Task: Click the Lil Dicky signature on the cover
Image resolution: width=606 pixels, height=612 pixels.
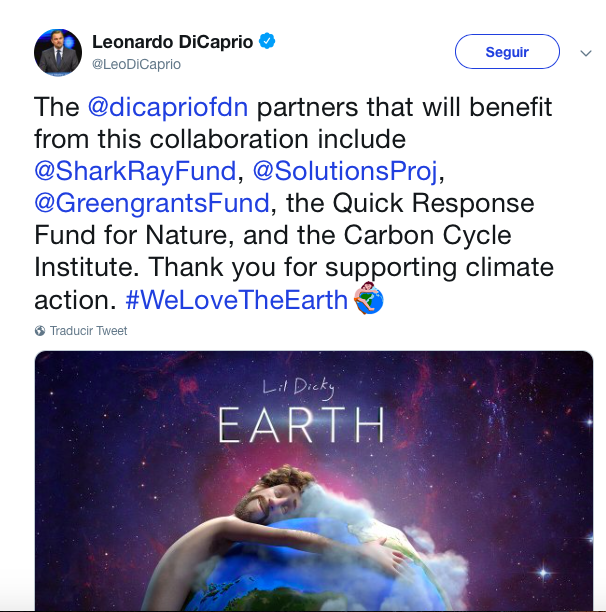Action: pyautogui.click(x=299, y=385)
